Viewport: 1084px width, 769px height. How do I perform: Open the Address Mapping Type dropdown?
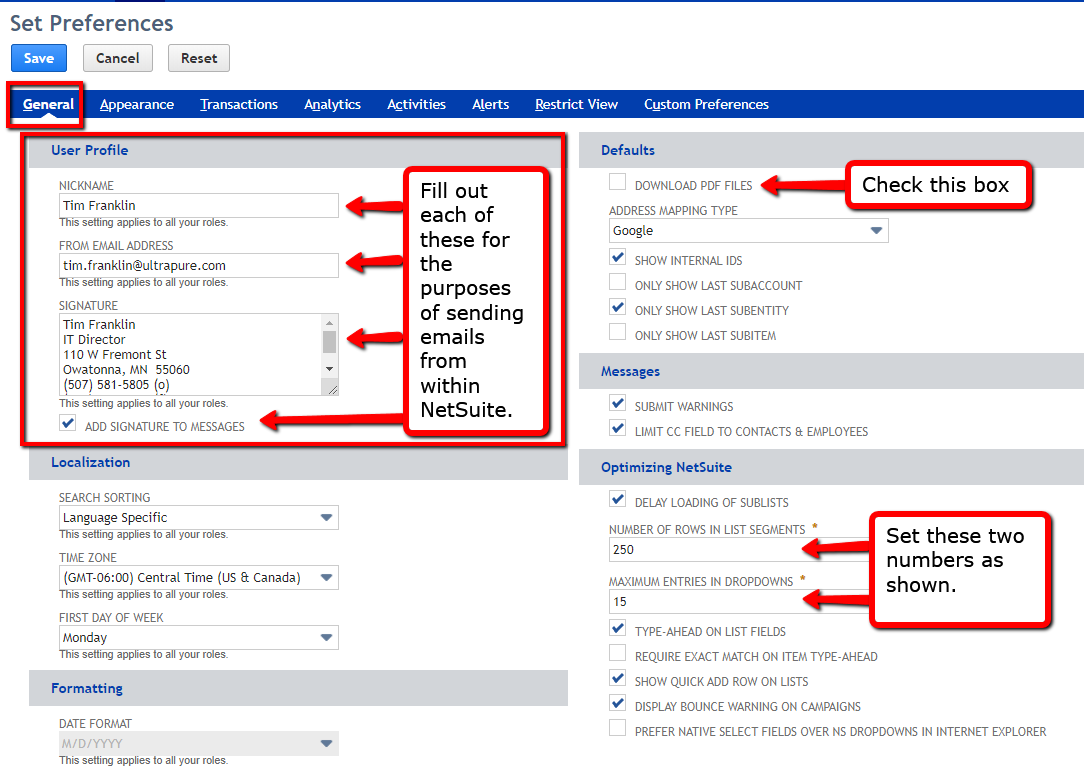pyautogui.click(x=748, y=230)
